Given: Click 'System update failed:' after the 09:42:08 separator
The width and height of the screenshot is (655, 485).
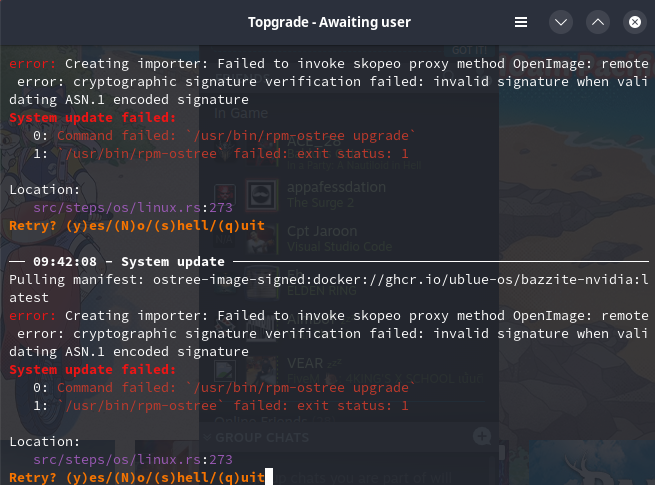Looking at the screenshot, I should (93, 370).
